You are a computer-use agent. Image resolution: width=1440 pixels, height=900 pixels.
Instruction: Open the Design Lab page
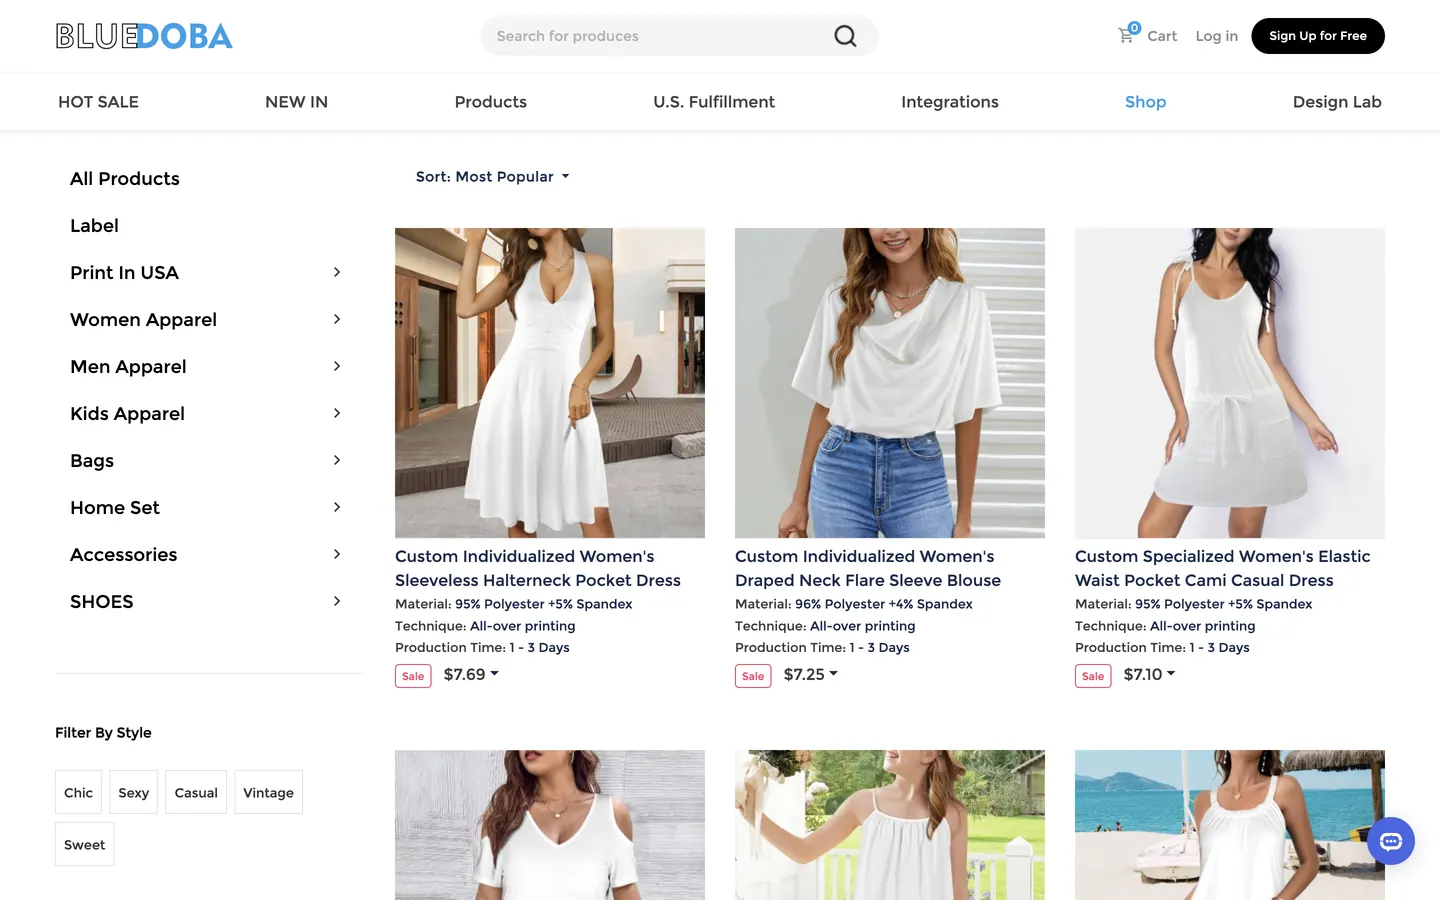1337,102
